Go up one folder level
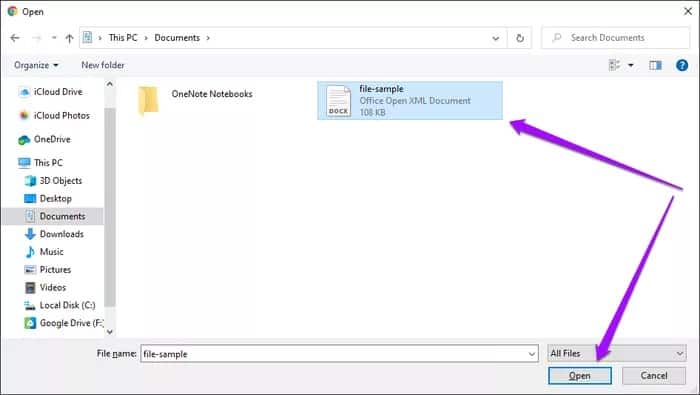The image size is (700, 395). (x=69, y=38)
